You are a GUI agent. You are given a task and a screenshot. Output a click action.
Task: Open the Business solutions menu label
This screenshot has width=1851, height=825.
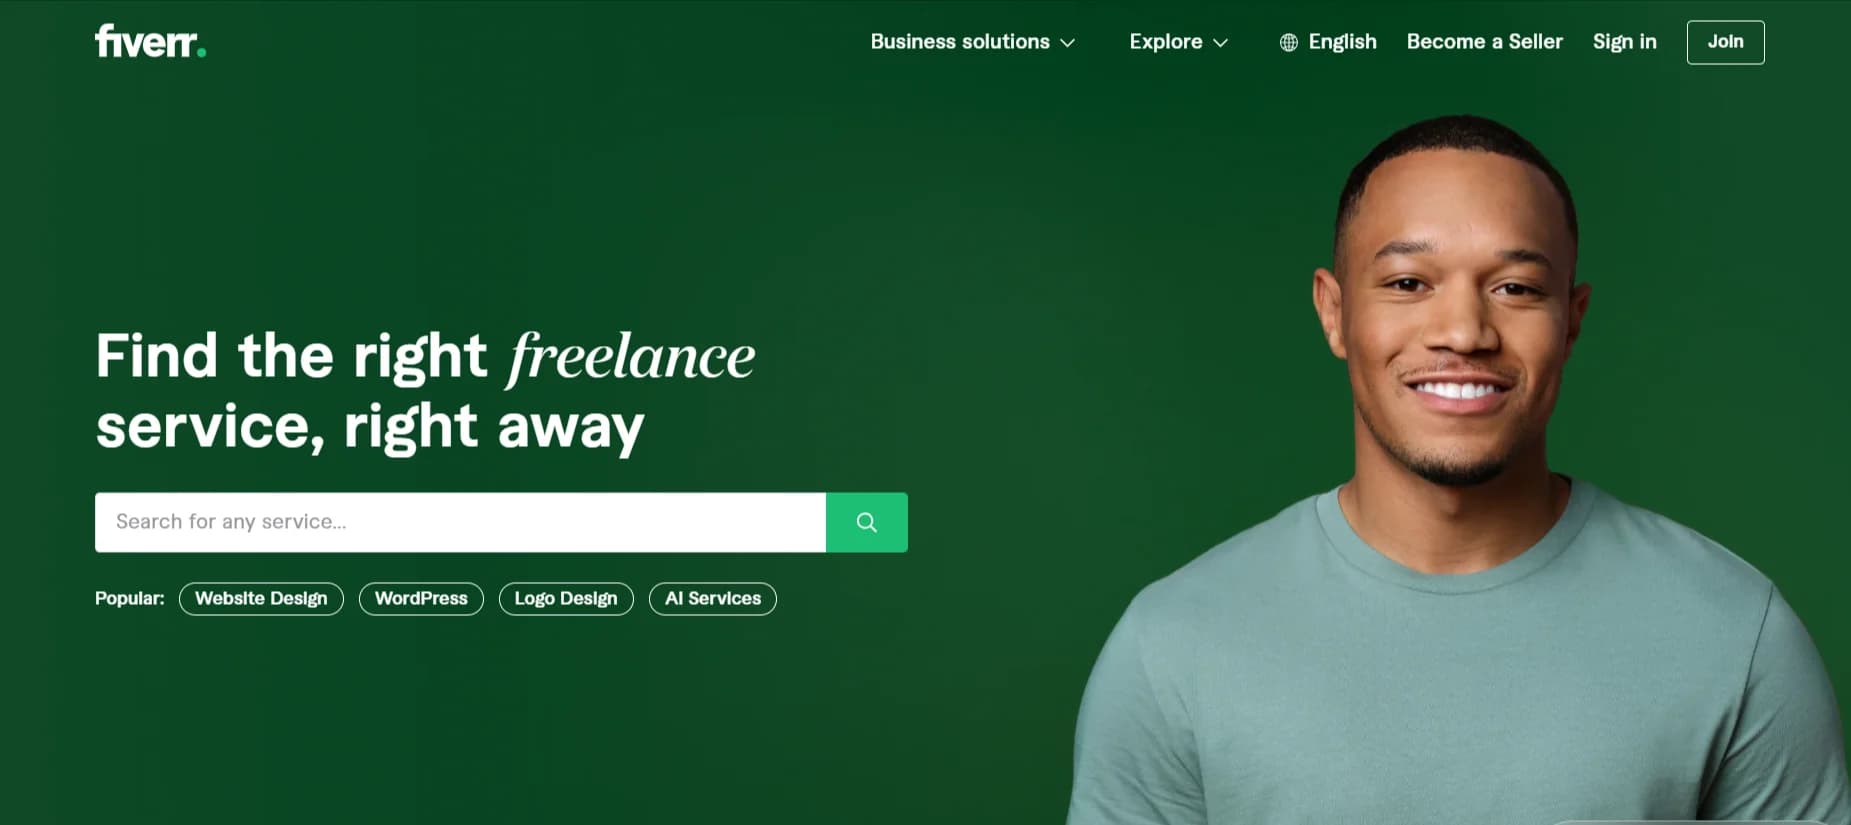[x=960, y=41]
